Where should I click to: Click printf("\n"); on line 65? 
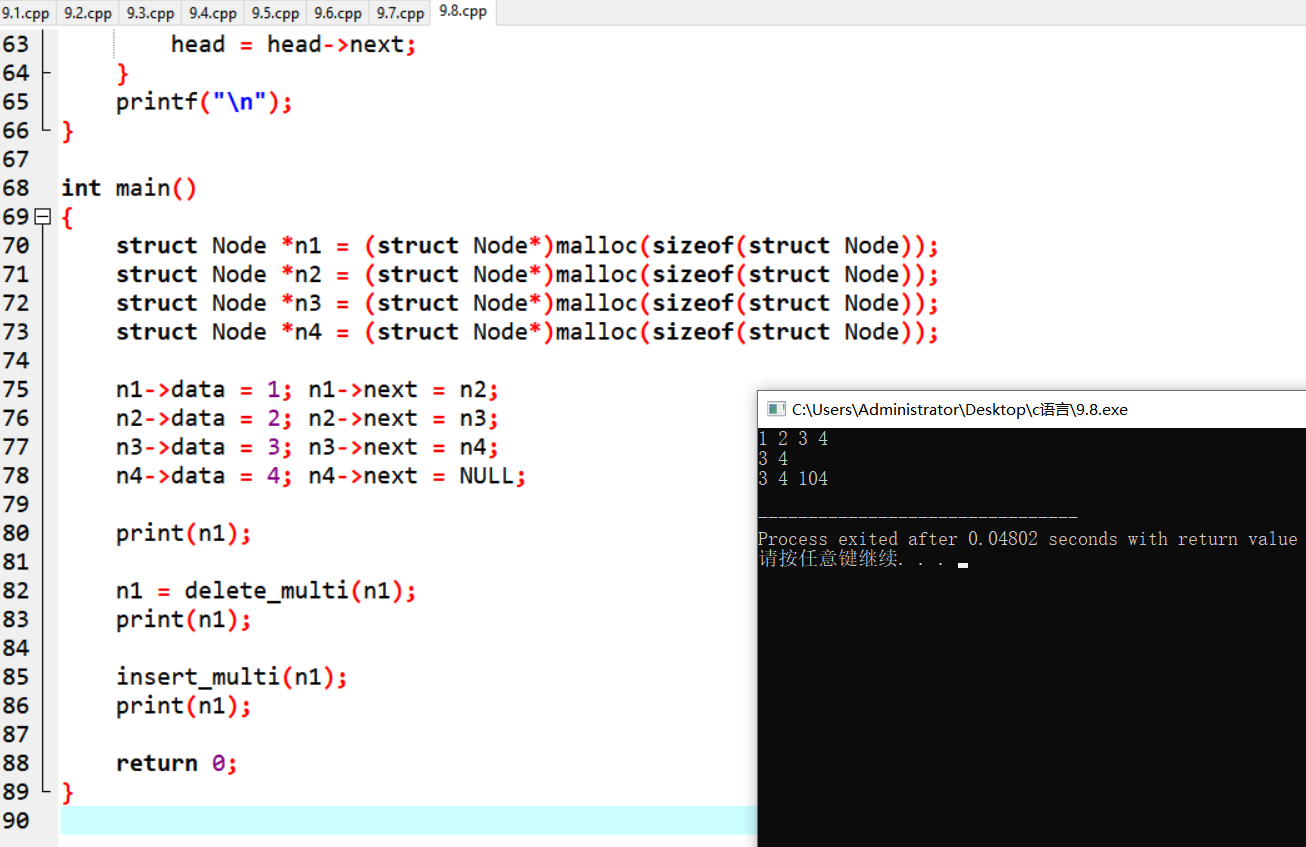click(204, 102)
